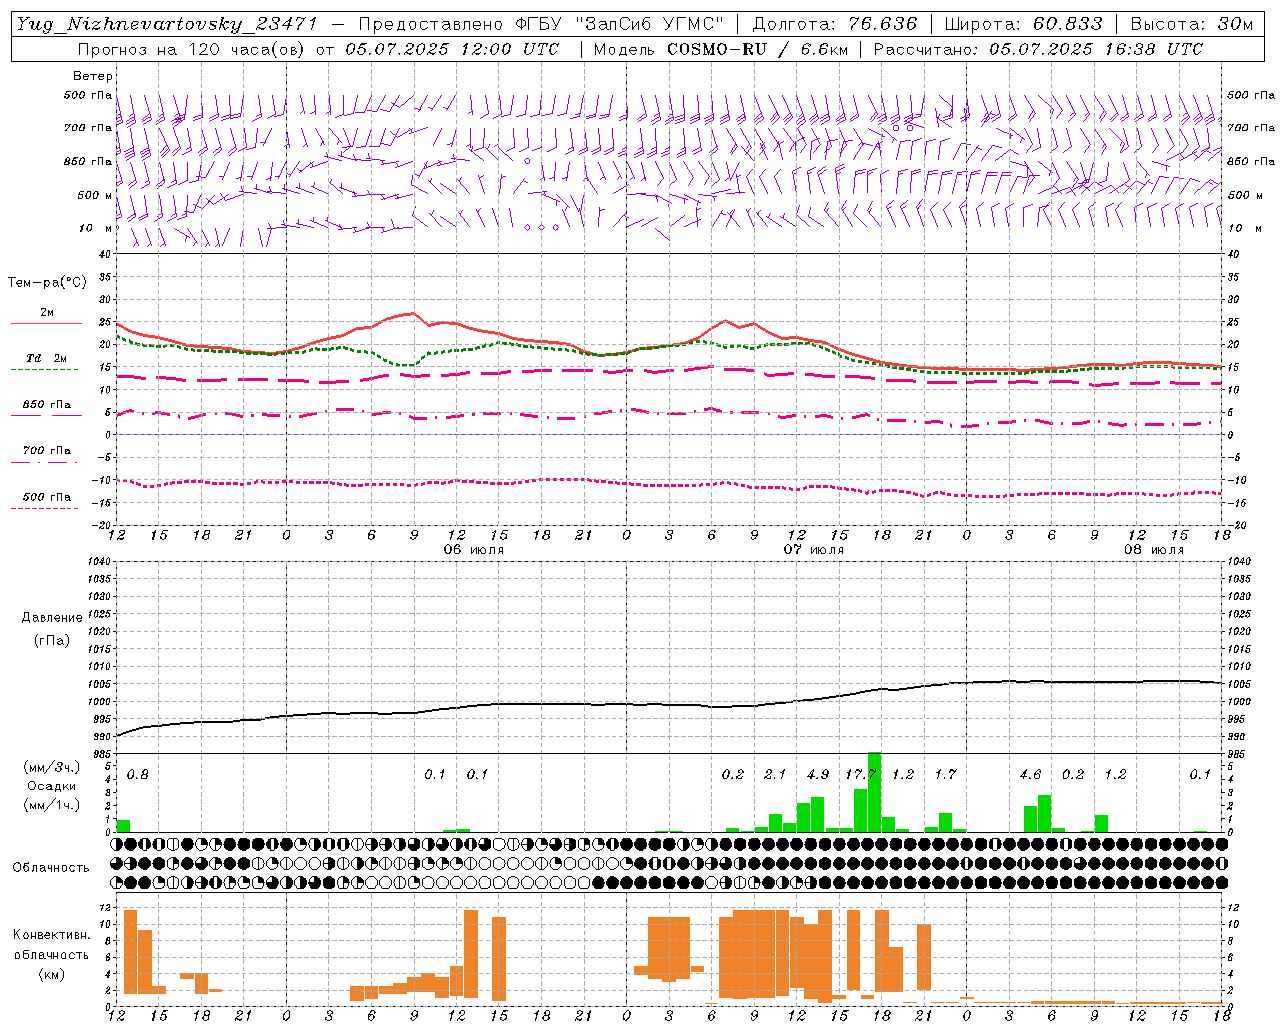1280x1024 pixels.
Task: Click the (мм/3ч.) precipitation unit label
Action: click(x=52, y=768)
